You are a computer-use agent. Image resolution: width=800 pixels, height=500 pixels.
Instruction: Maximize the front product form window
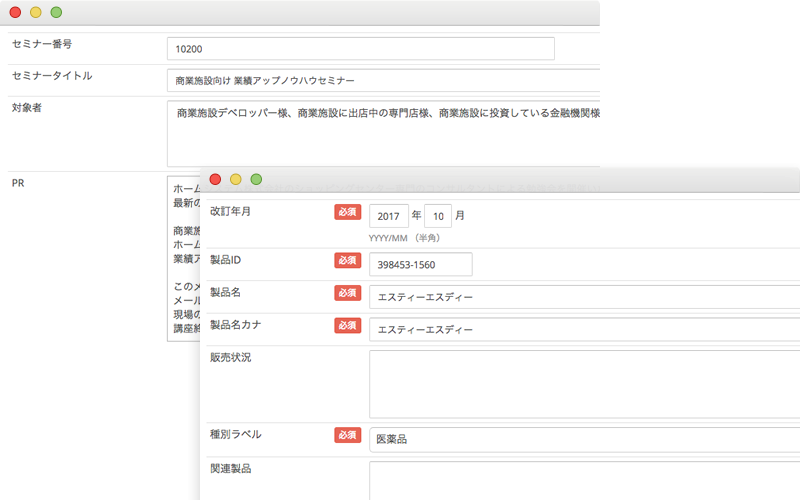256,179
